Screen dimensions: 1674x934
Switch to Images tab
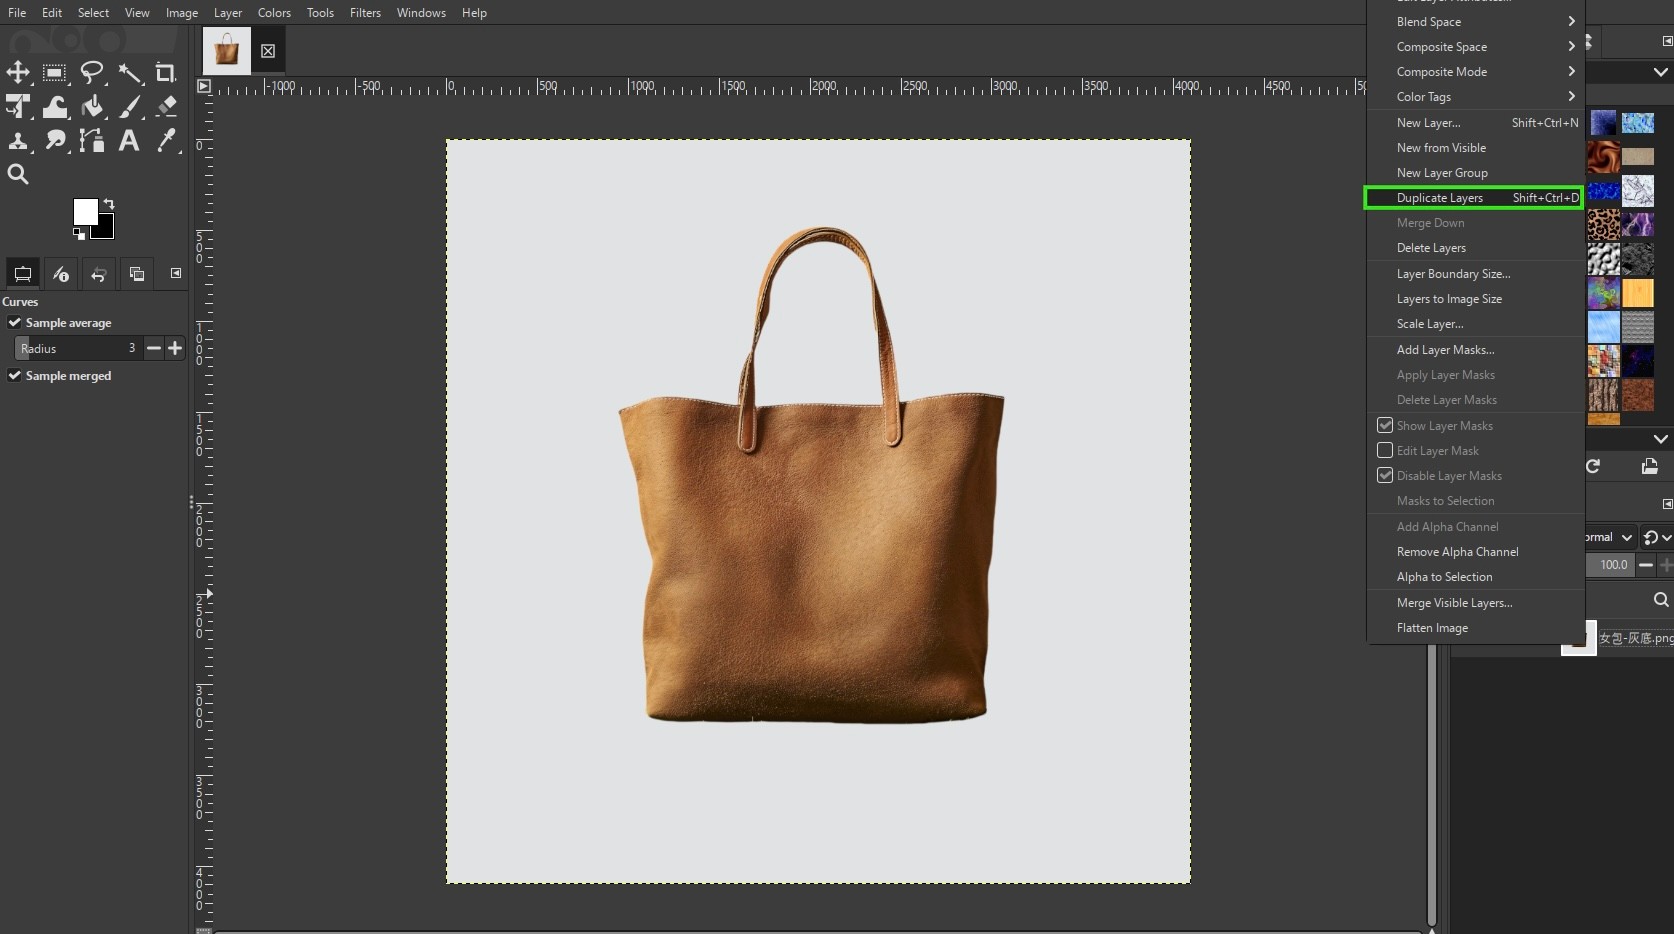tap(137, 273)
